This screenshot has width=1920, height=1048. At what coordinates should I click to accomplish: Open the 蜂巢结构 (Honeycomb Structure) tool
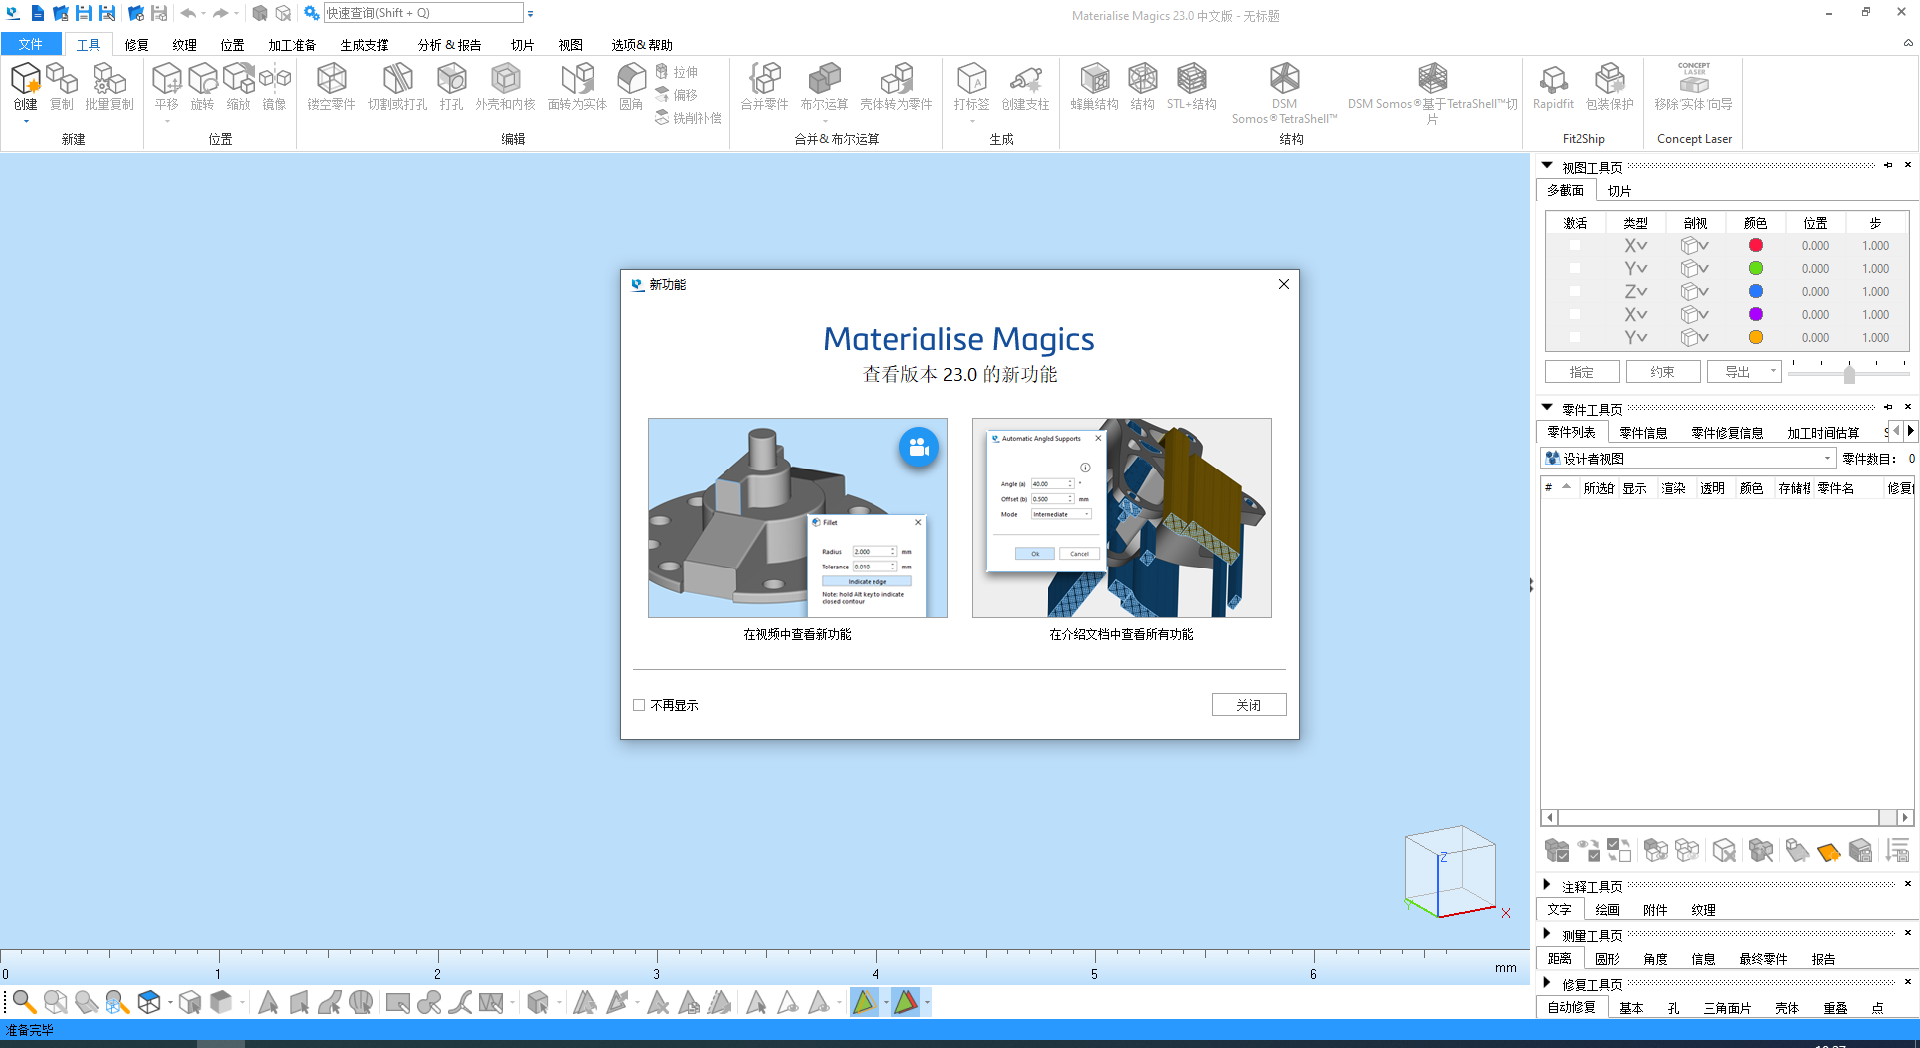pos(1094,88)
